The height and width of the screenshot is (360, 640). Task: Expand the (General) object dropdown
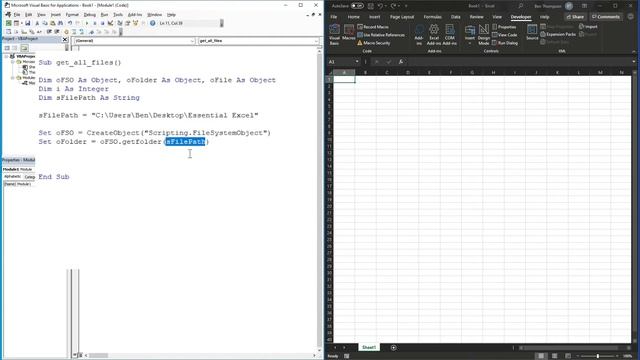point(192,41)
